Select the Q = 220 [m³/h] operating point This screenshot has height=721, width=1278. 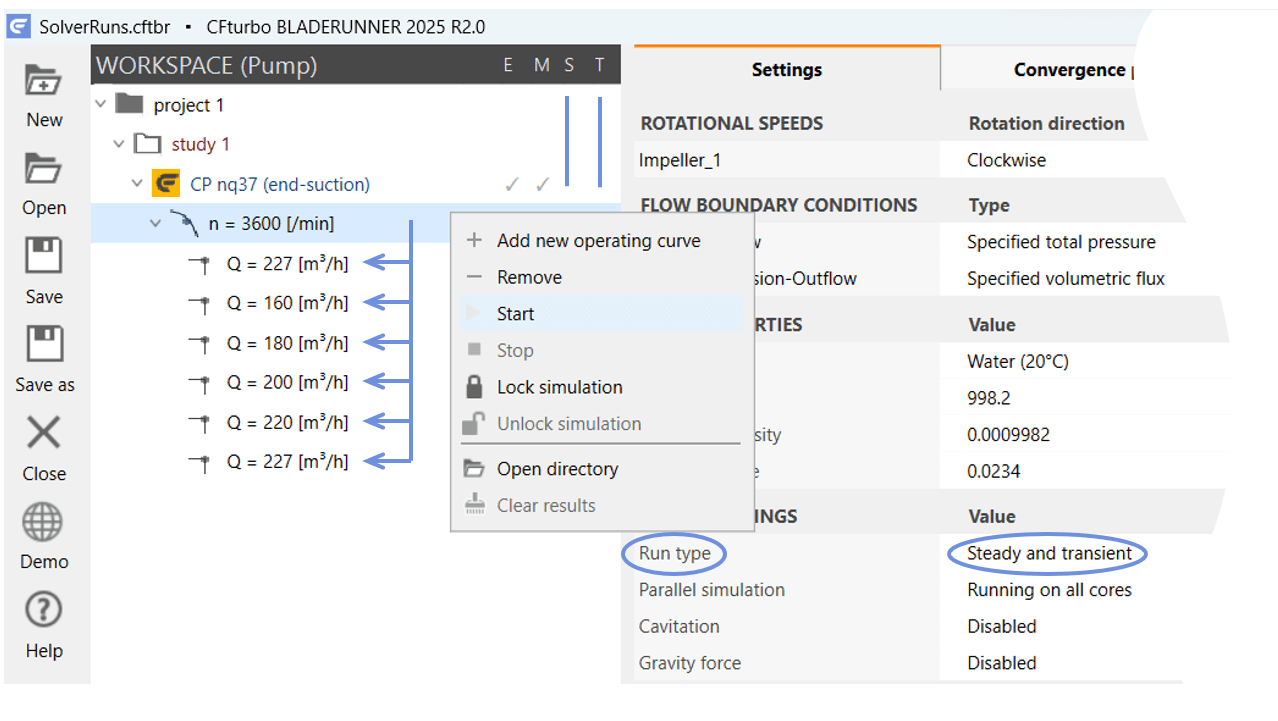(x=288, y=422)
